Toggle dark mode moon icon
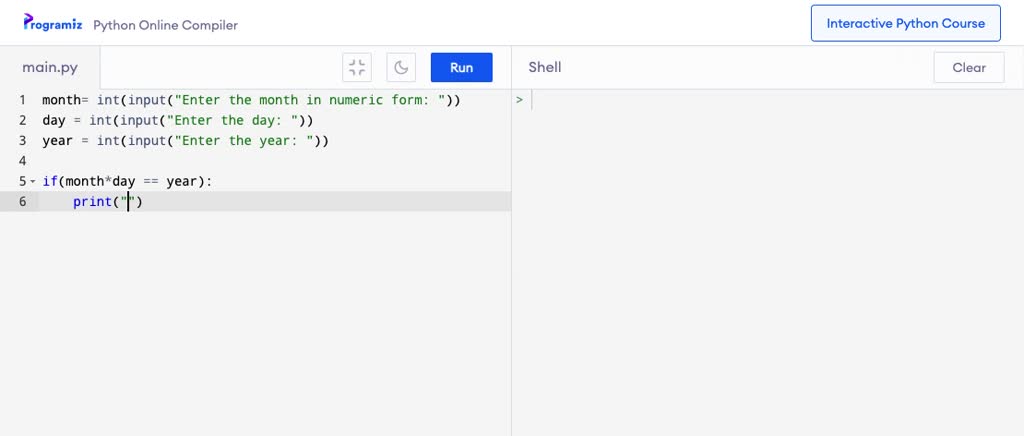 click(x=401, y=67)
